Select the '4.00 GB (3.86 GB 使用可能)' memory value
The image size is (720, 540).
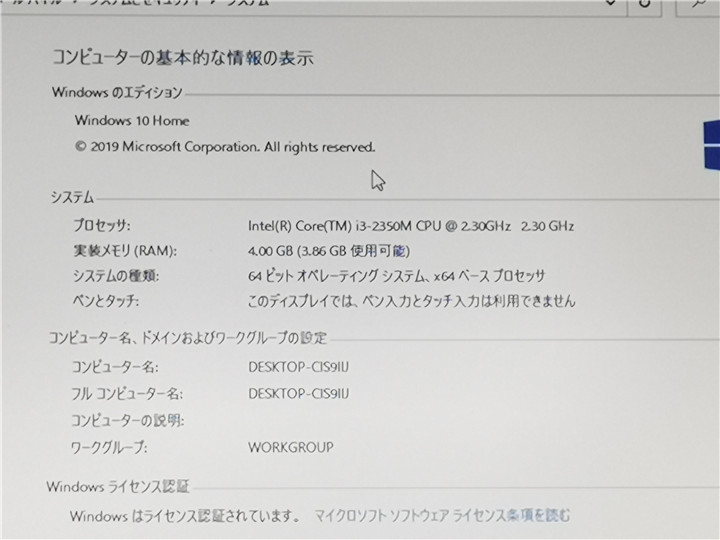point(329,251)
